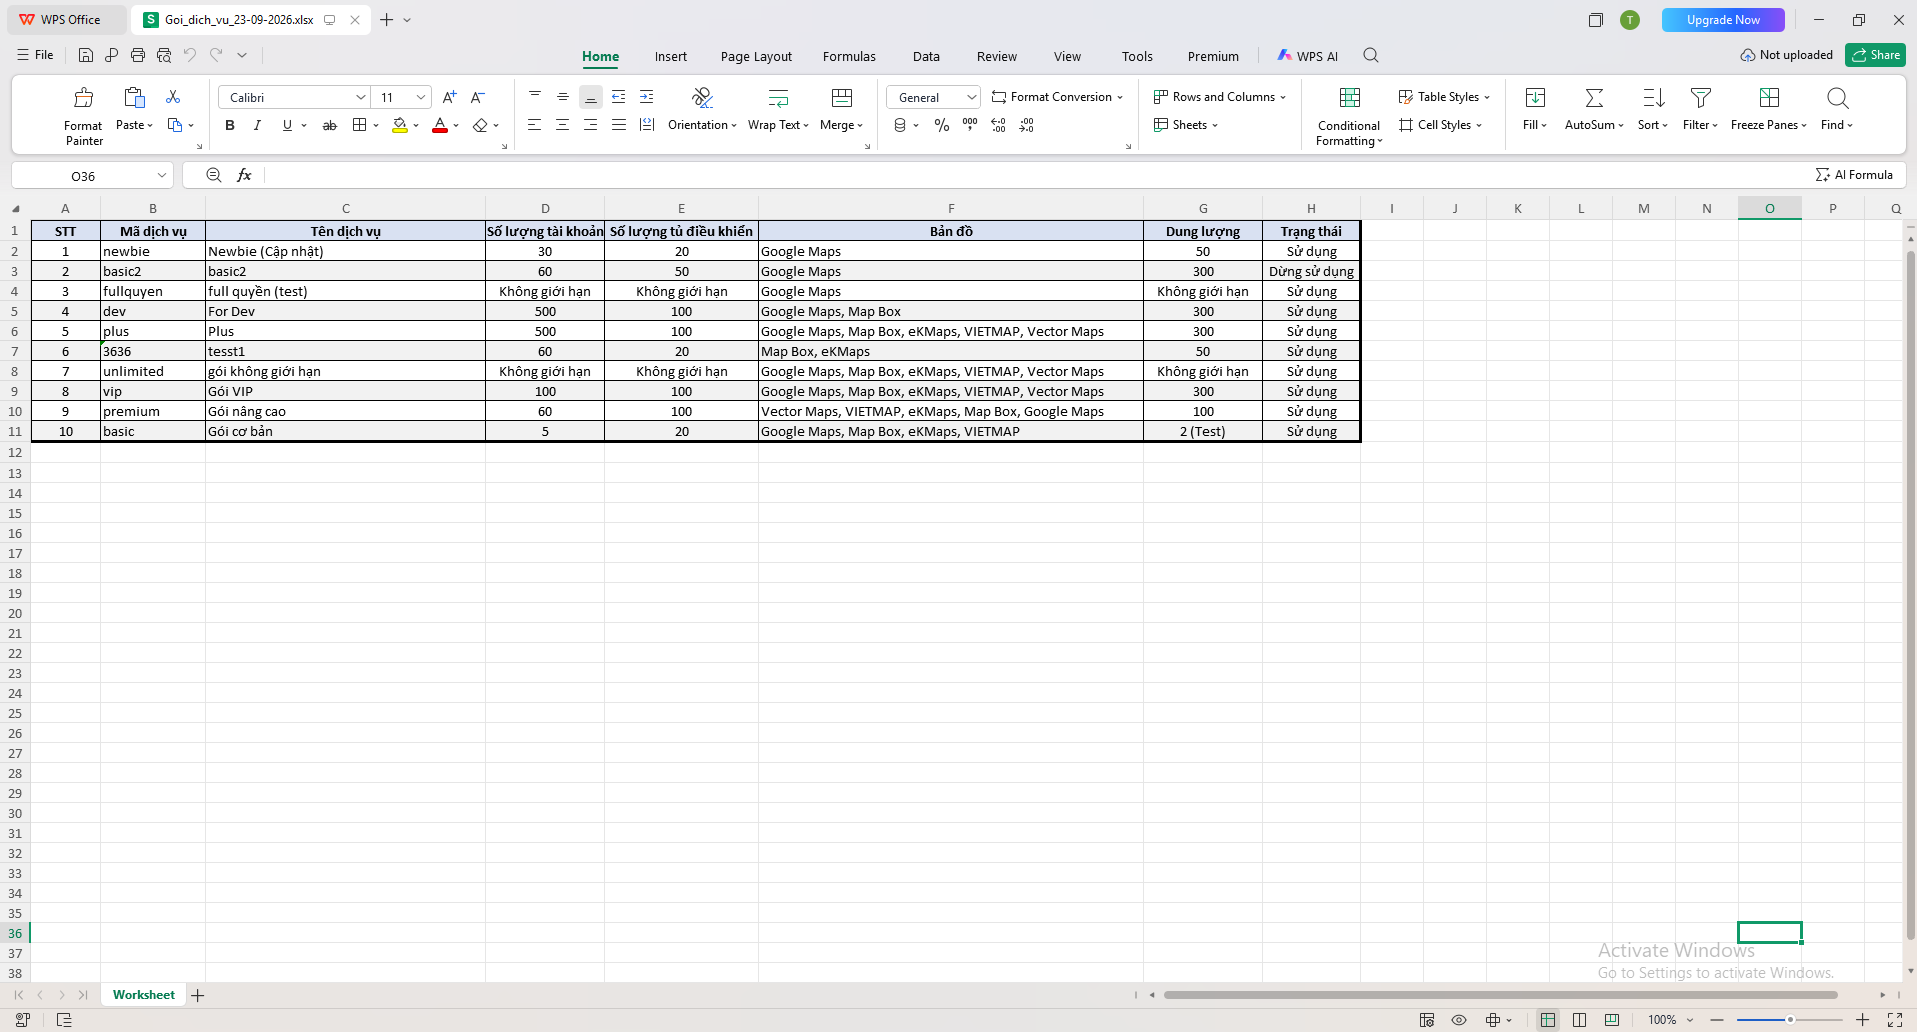Expand the Name Box dropdown arrow
1917x1032 pixels.
(x=162, y=176)
